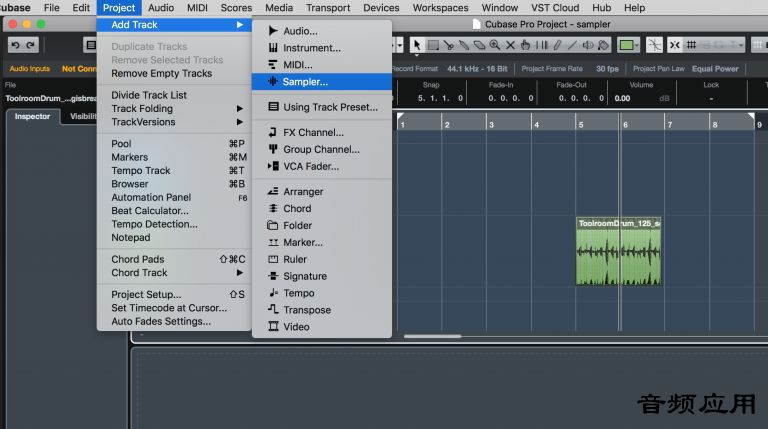Screen dimensions: 768x429
Task: Select the Glue tool
Action: point(464,45)
